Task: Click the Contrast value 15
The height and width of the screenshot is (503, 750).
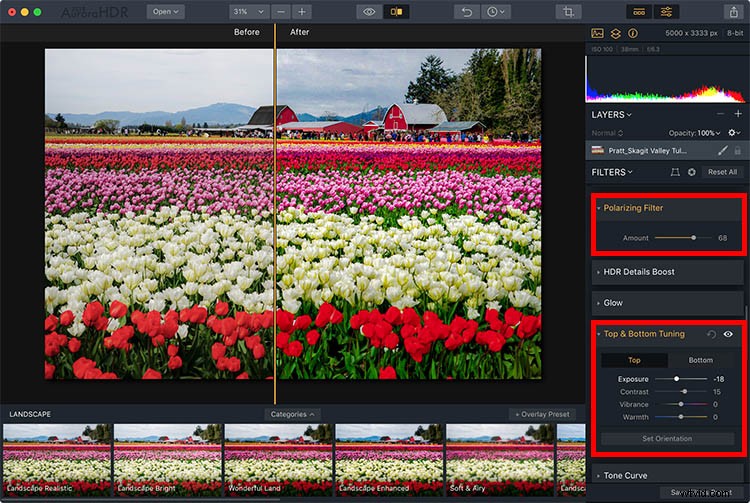Action: point(717,392)
